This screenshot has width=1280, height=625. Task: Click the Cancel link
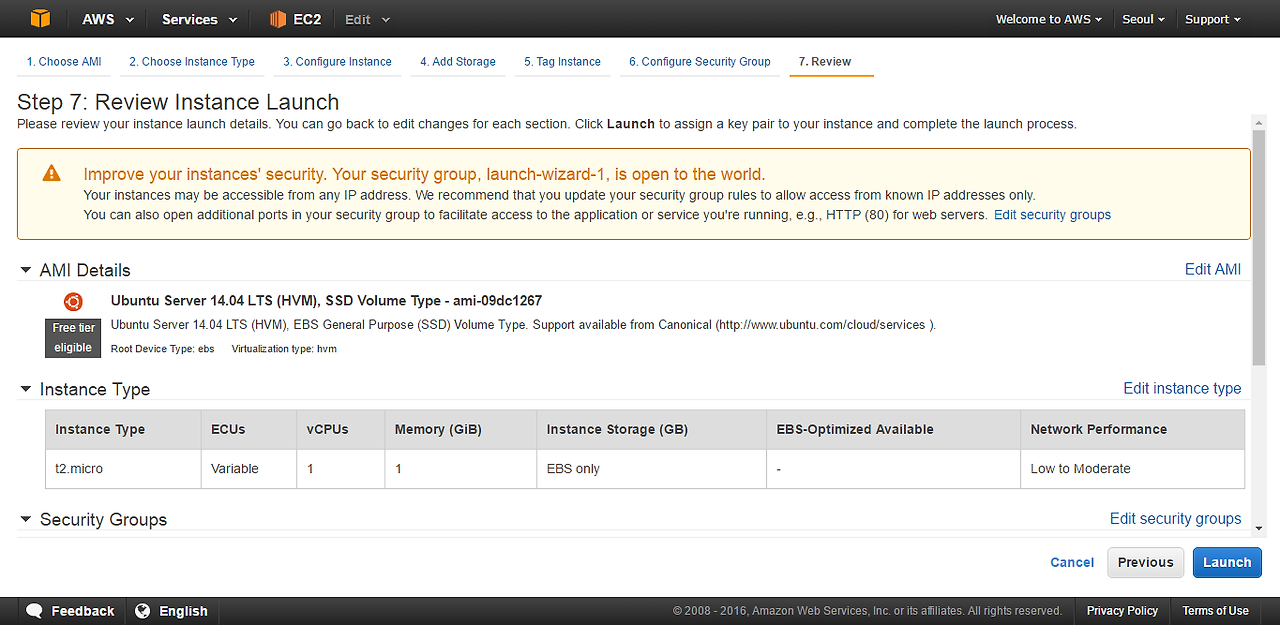point(1072,562)
